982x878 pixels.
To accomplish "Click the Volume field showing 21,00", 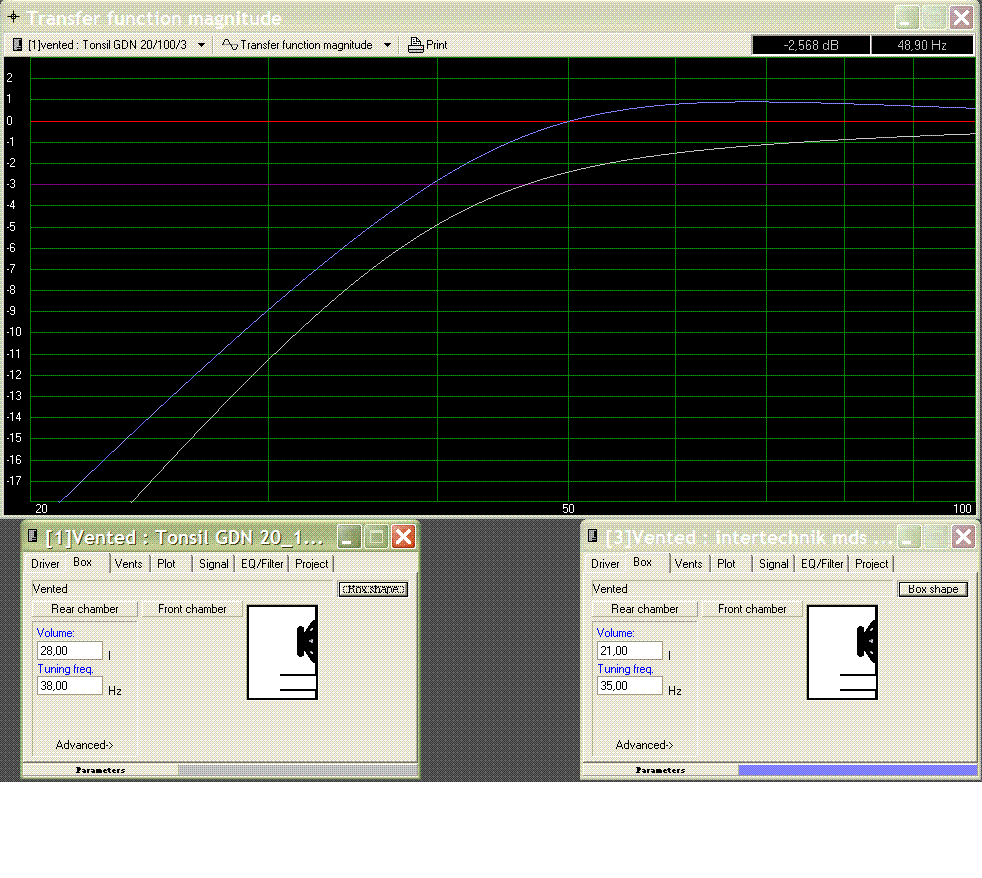I will point(629,651).
